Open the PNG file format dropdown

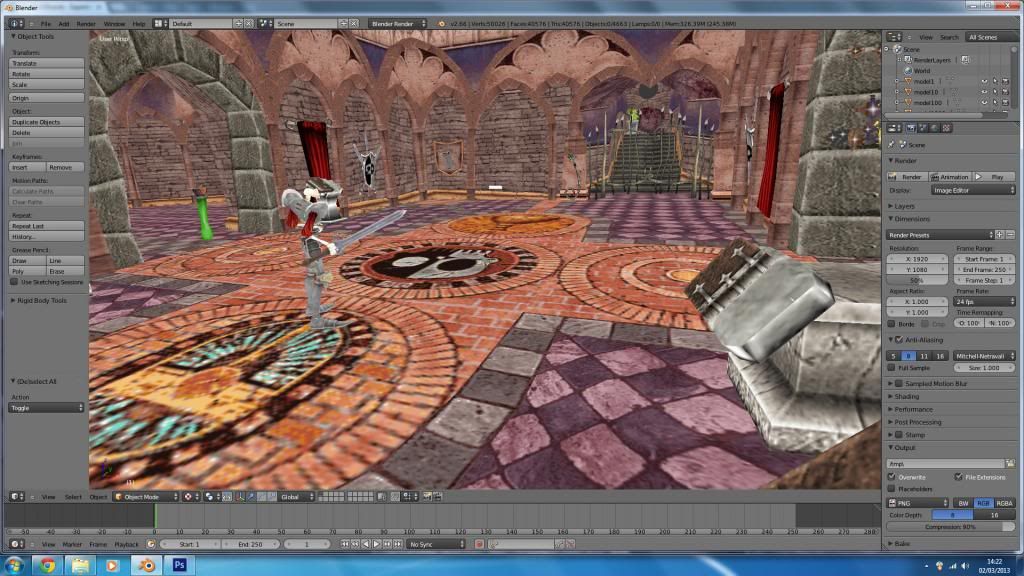coord(918,503)
